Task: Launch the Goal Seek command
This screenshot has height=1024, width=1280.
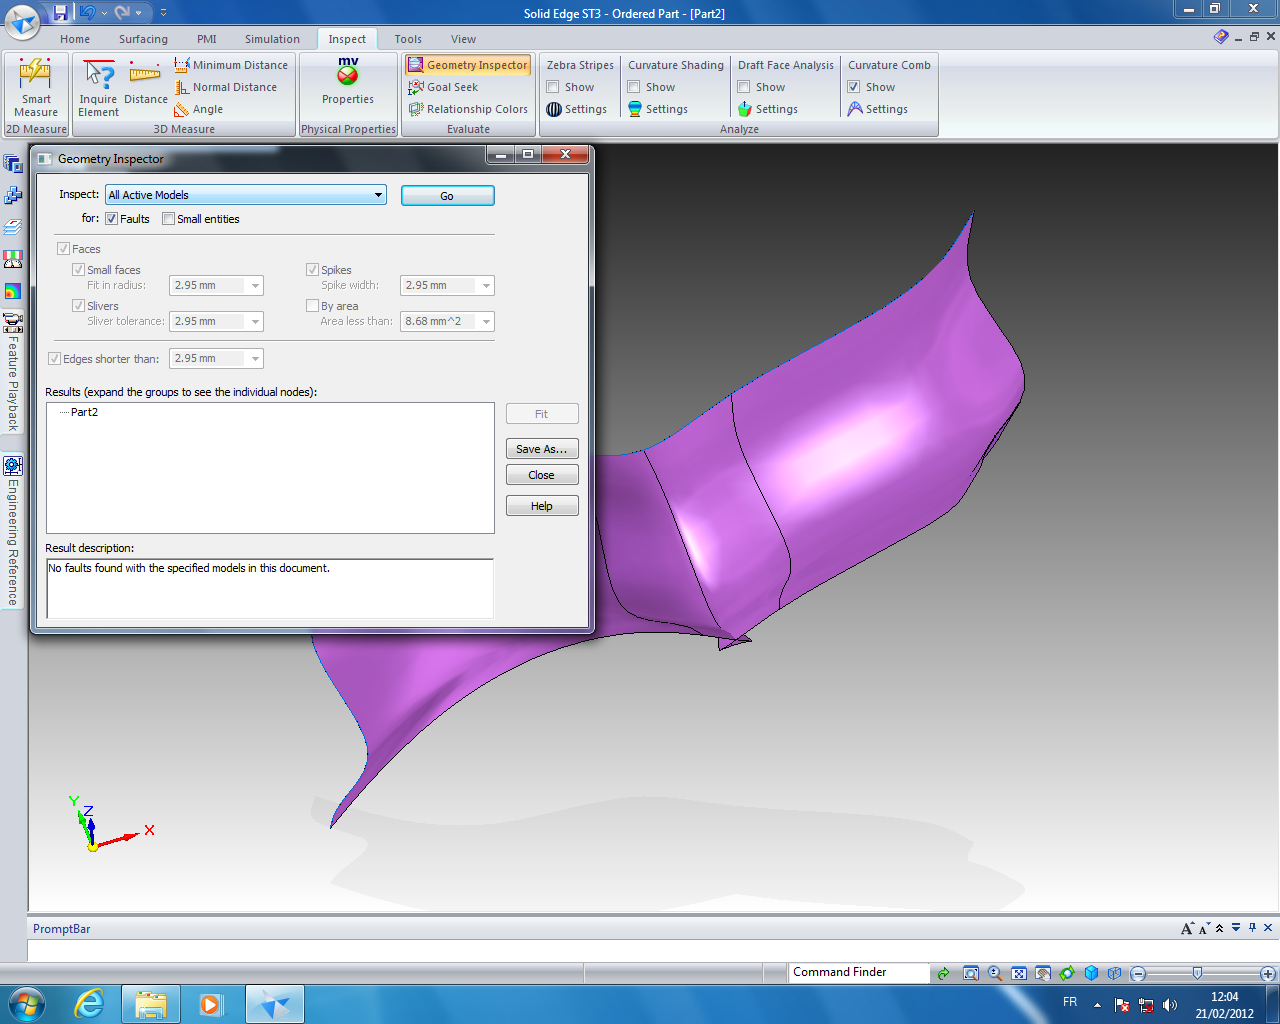Action: 443,87
